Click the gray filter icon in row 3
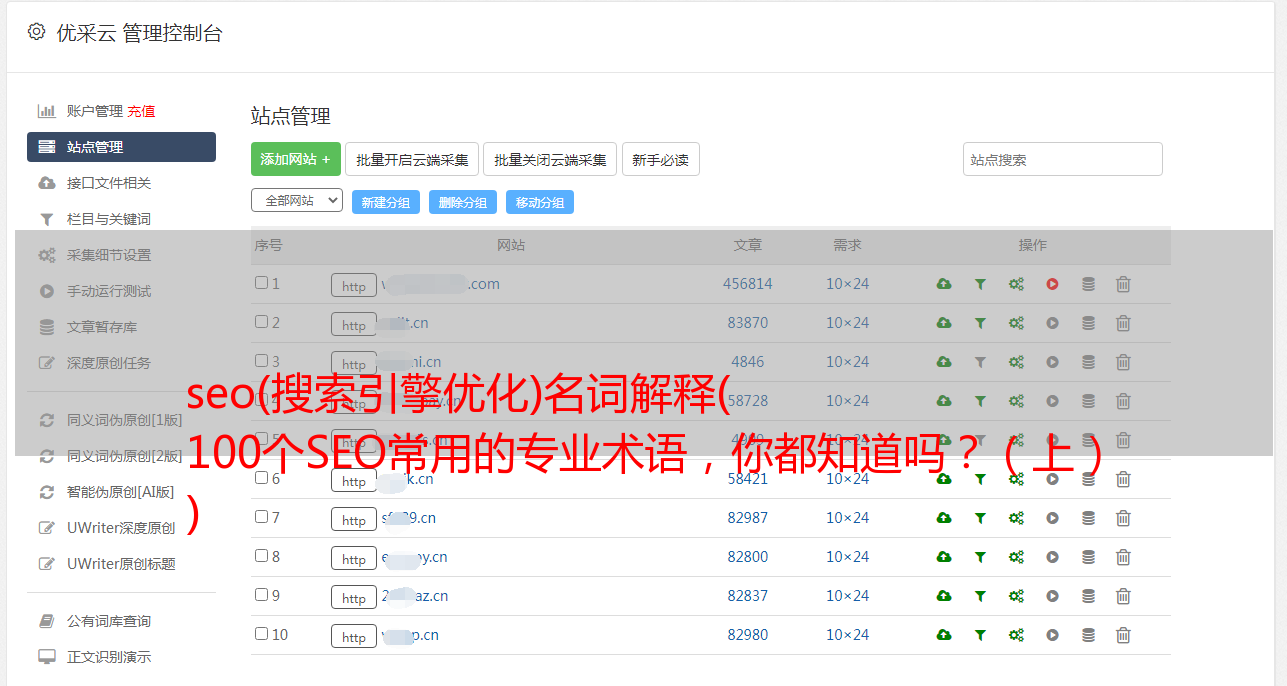 pos(980,362)
